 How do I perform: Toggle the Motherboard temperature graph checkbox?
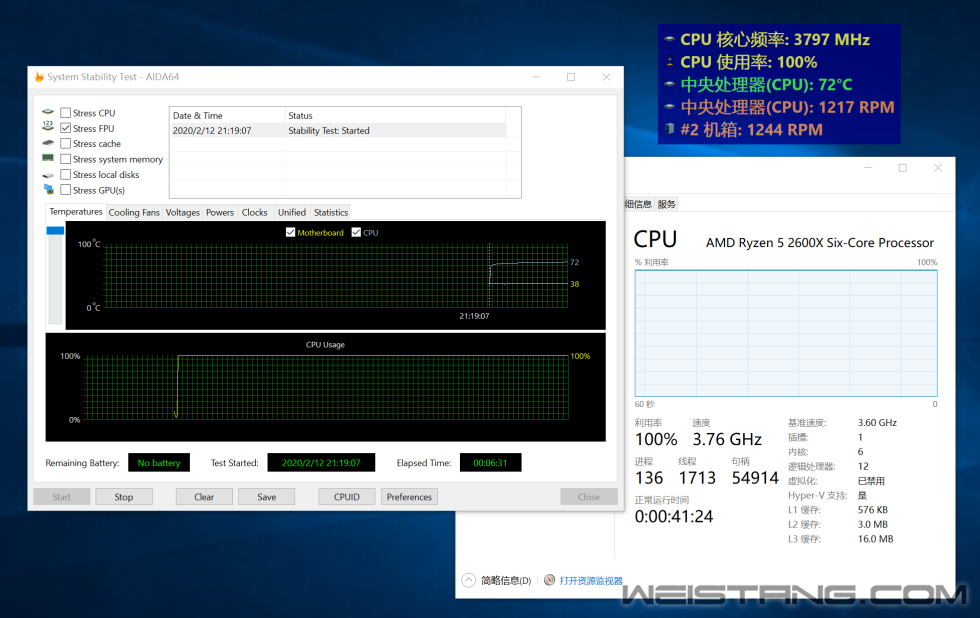[x=291, y=233]
